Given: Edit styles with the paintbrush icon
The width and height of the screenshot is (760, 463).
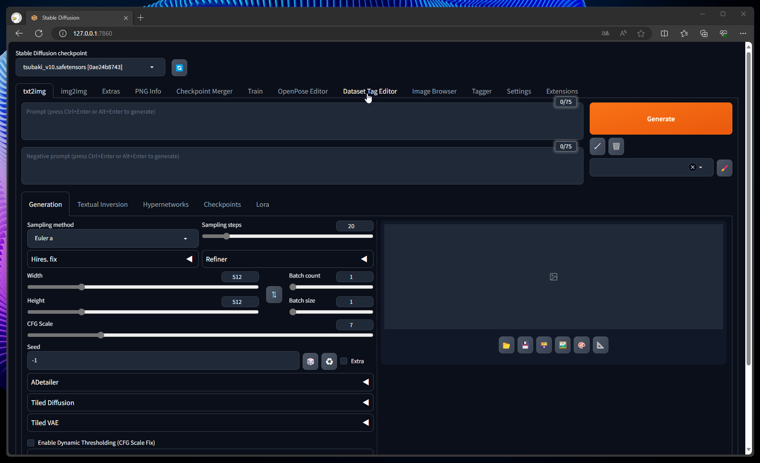Looking at the screenshot, I should pos(724,168).
